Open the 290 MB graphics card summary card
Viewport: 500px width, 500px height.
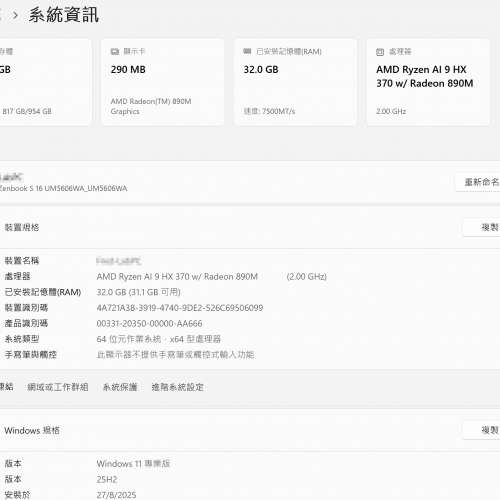(x=163, y=82)
